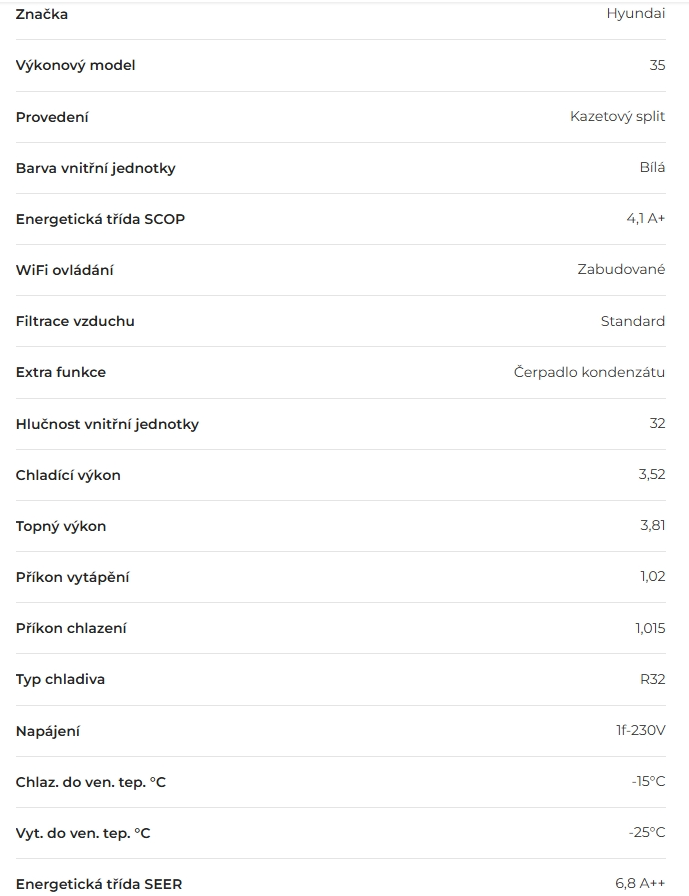Click the Výkonový model label

click(75, 65)
